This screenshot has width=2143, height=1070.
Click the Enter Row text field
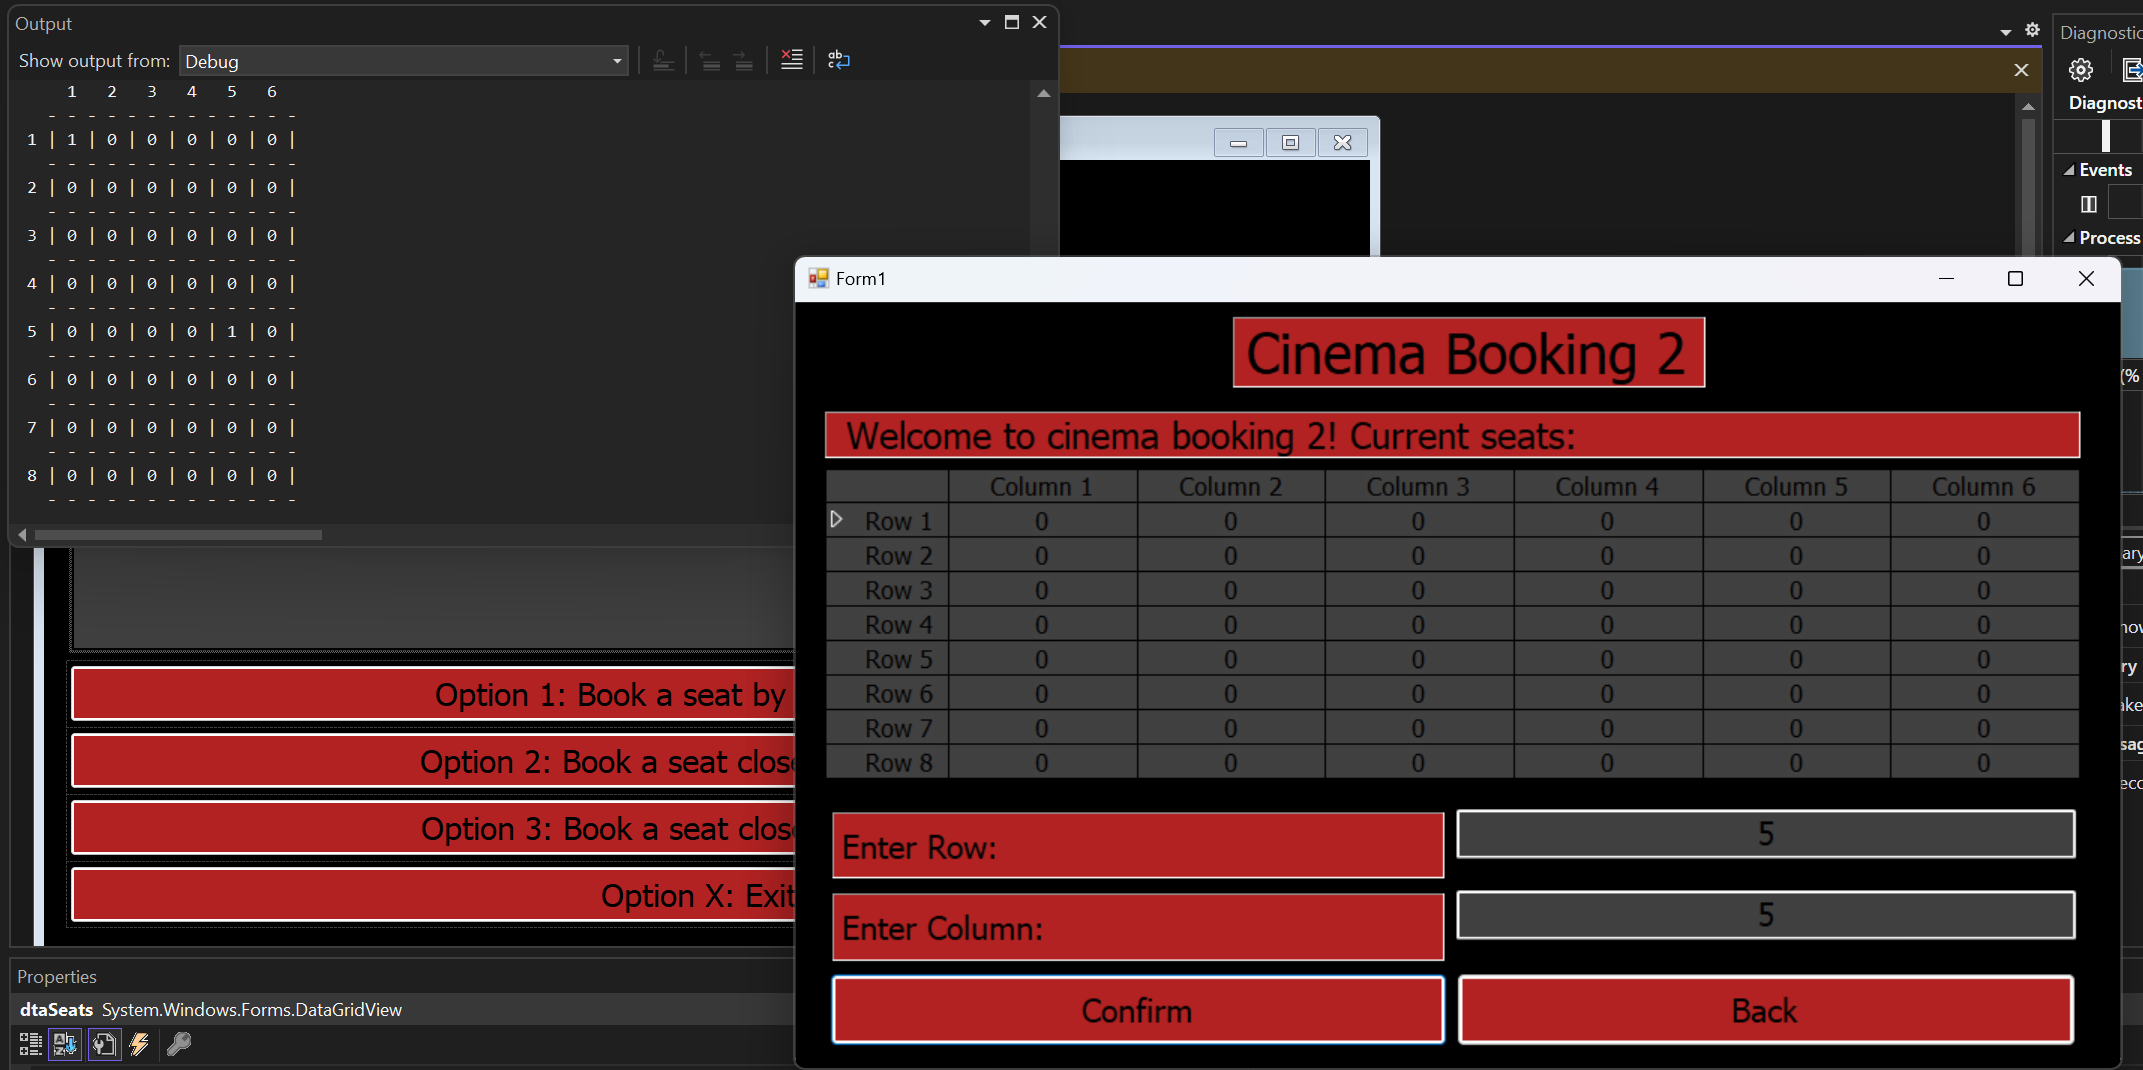(1765, 834)
